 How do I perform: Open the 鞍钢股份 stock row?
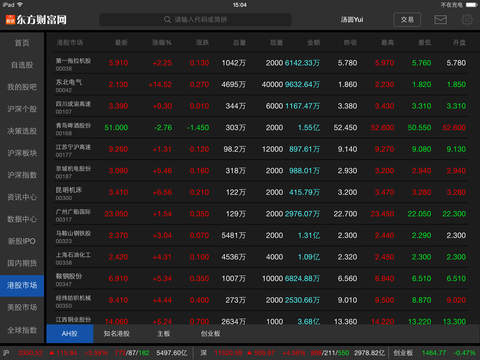261,279
